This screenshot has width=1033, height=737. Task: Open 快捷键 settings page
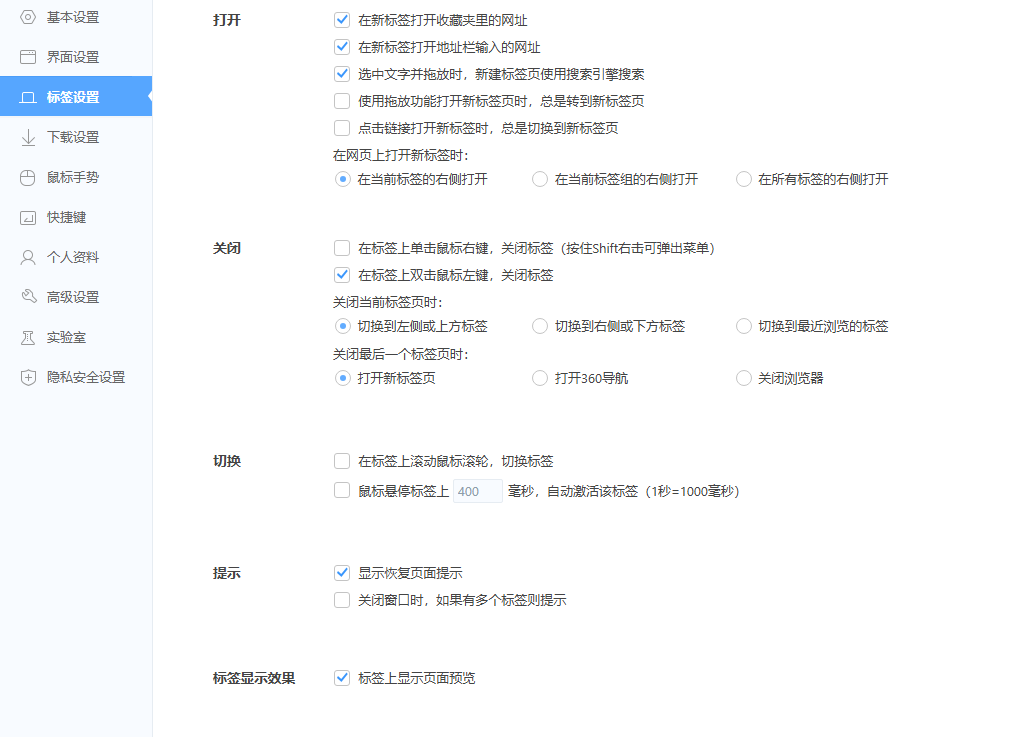[76, 218]
